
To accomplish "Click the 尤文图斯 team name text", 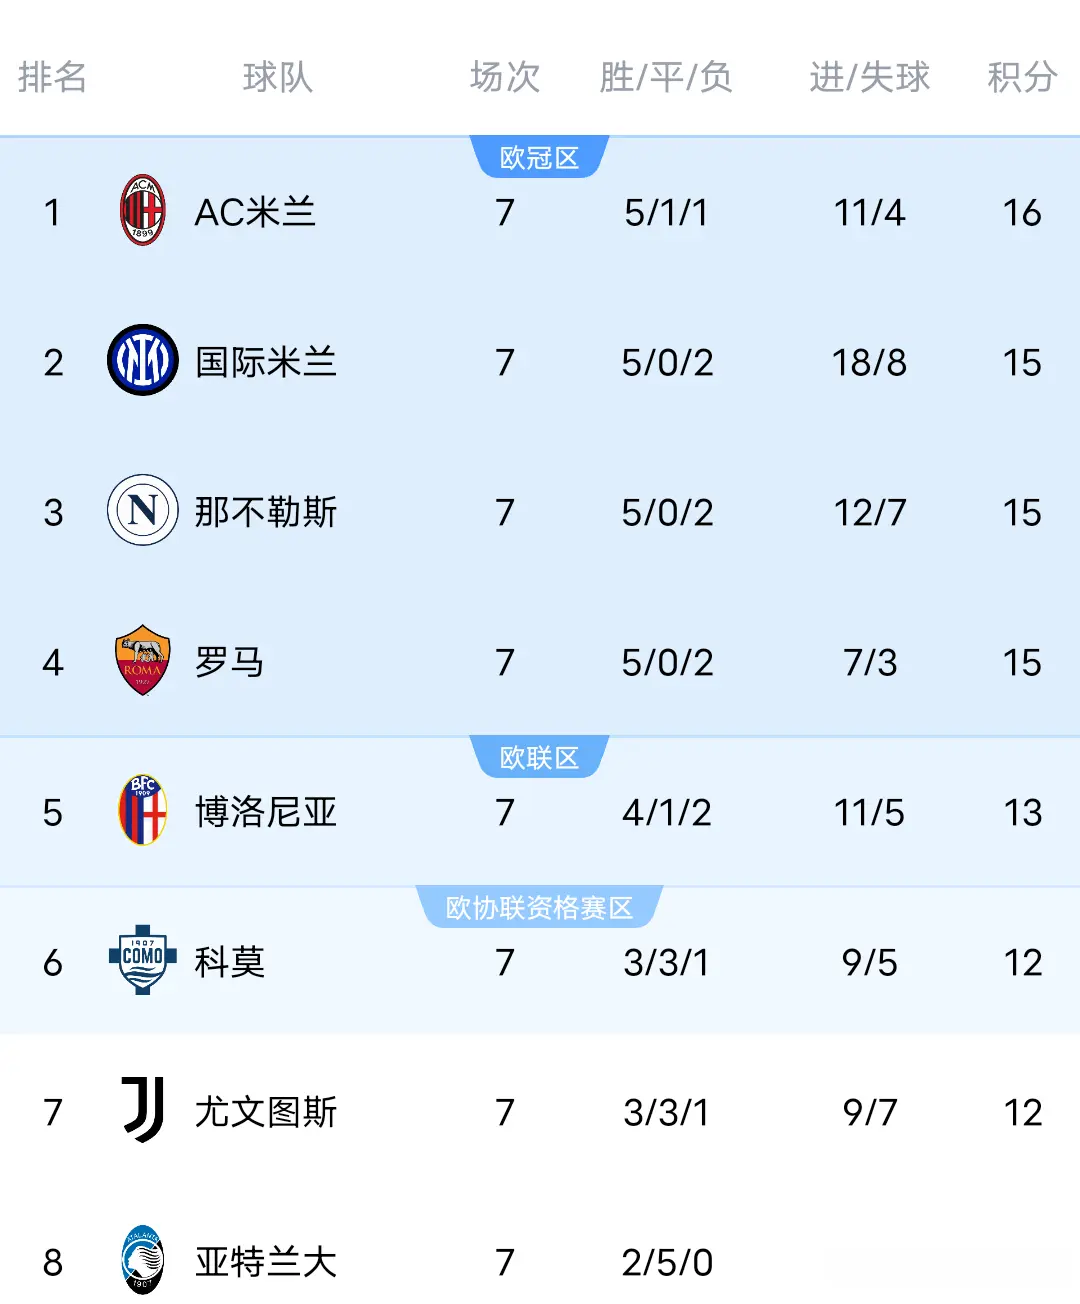I will pyautogui.click(x=266, y=1112).
